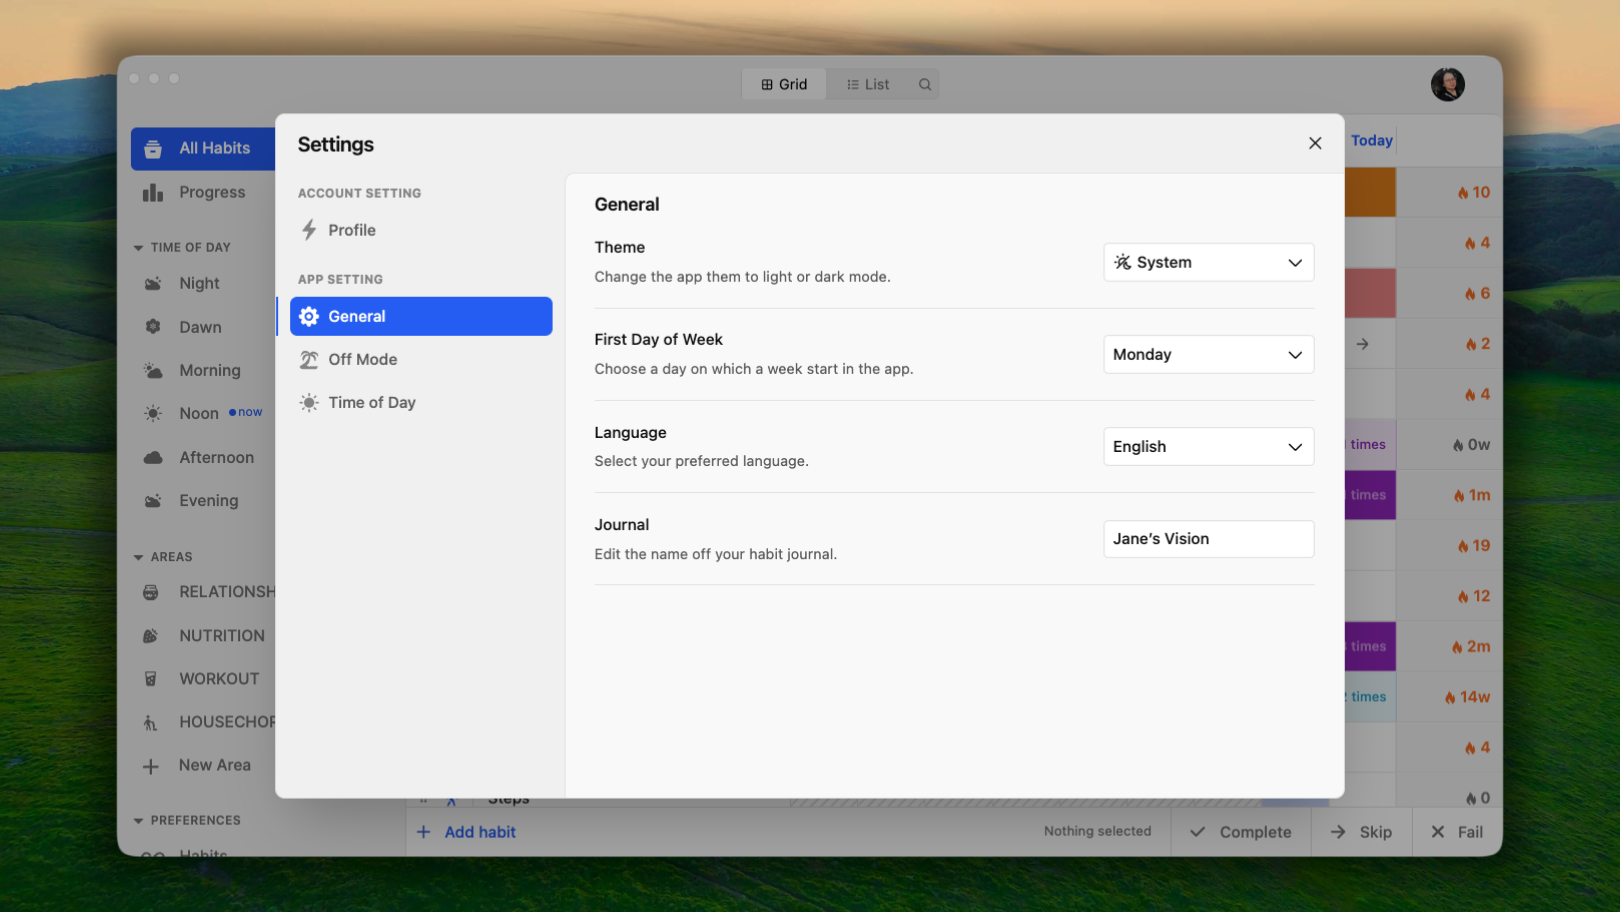This screenshot has width=1620, height=912.
Task: Collapse the Preferences section
Action: pos(138,820)
